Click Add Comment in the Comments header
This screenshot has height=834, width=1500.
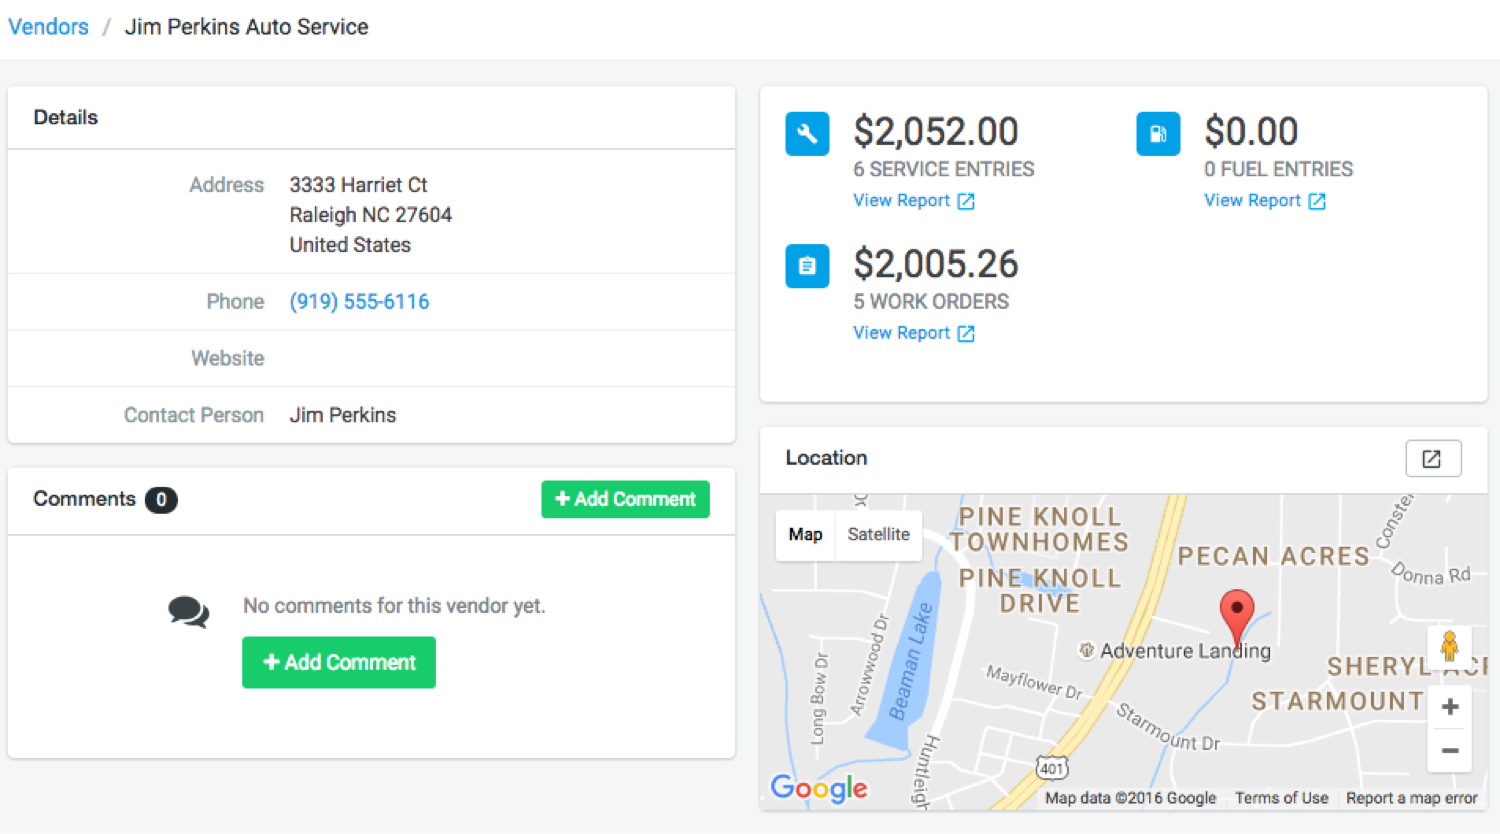click(x=625, y=499)
